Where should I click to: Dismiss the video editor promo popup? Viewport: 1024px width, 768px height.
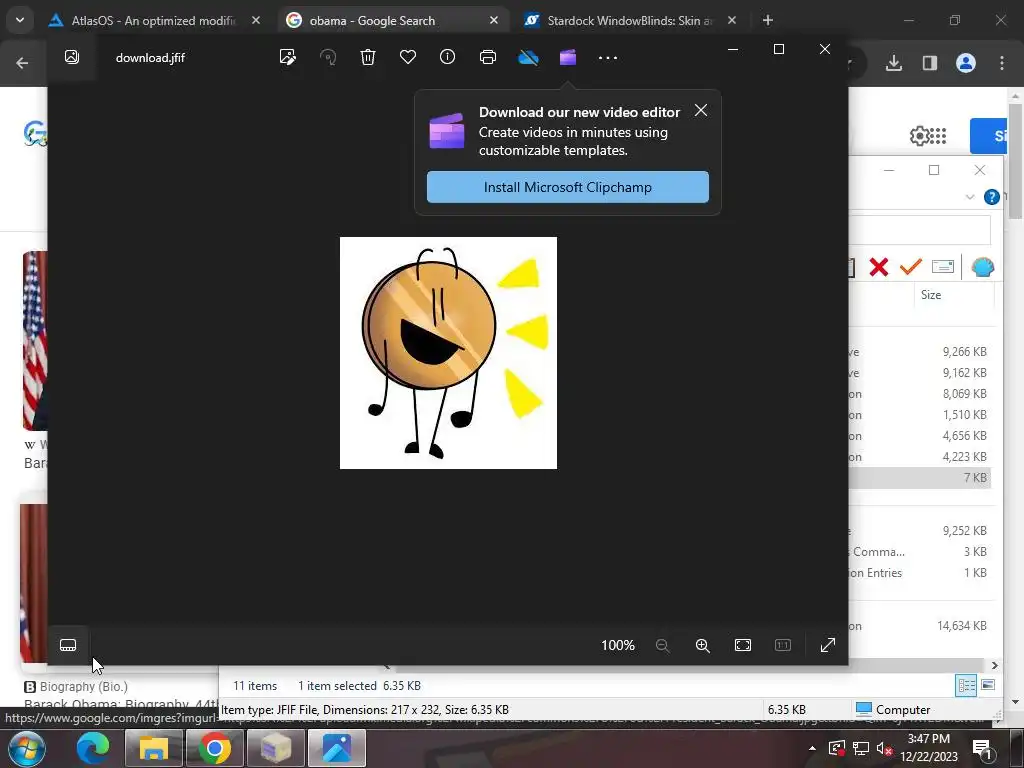tap(701, 110)
